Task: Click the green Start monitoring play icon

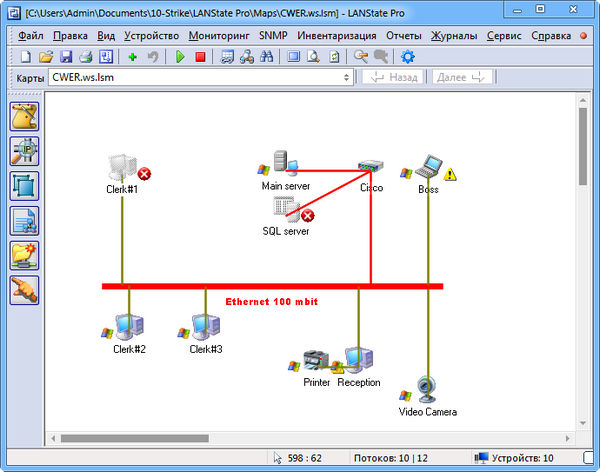Action: tap(180, 57)
